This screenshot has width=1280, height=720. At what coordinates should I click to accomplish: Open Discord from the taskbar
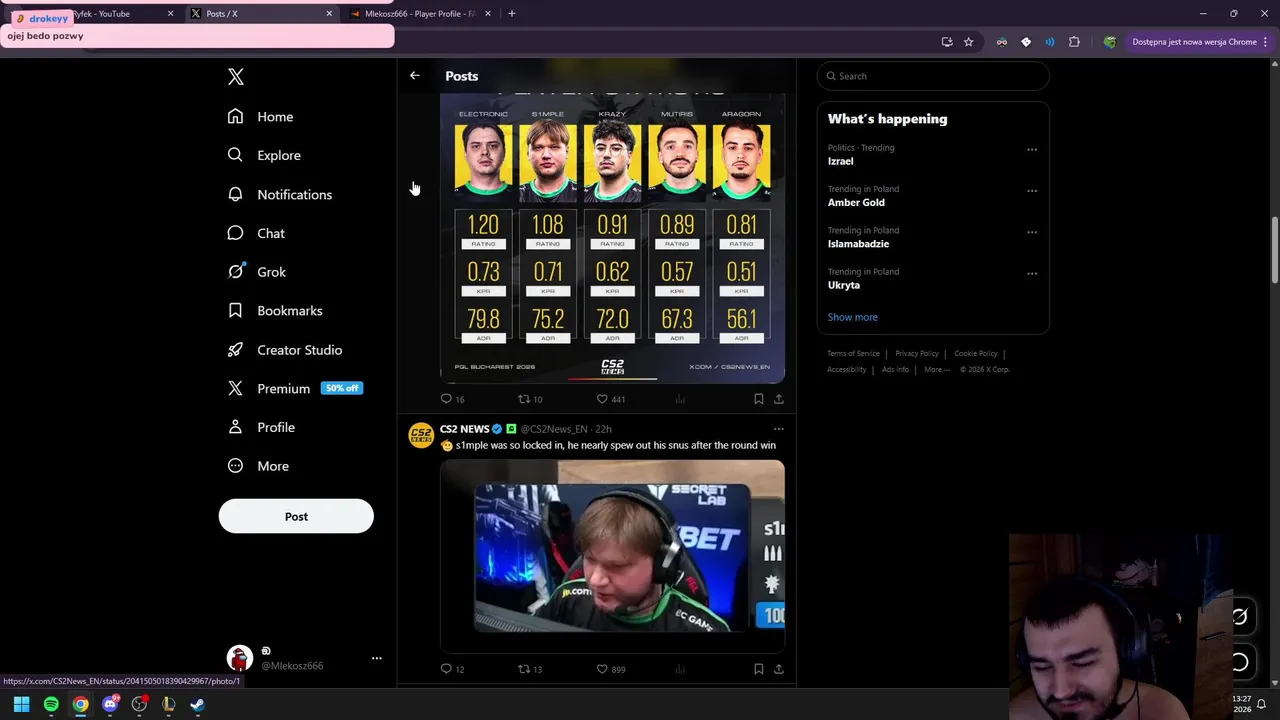(x=110, y=704)
